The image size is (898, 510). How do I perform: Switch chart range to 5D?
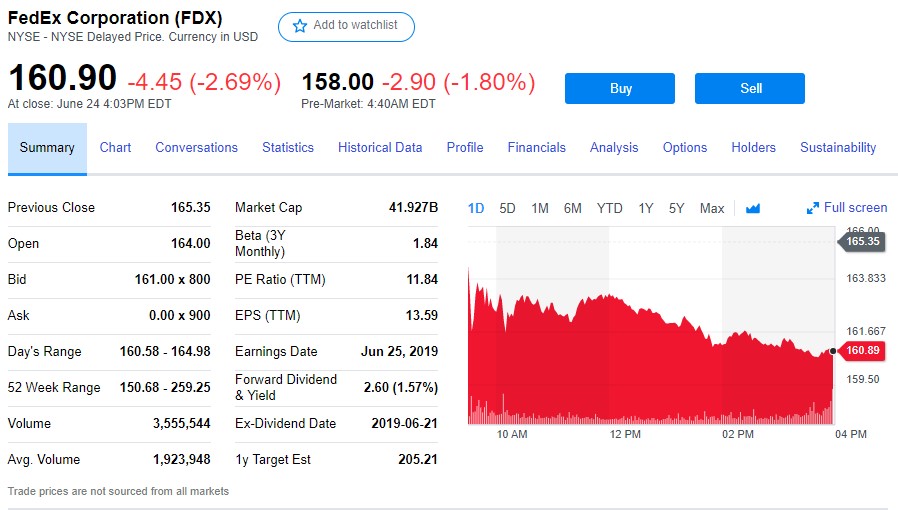(x=507, y=208)
